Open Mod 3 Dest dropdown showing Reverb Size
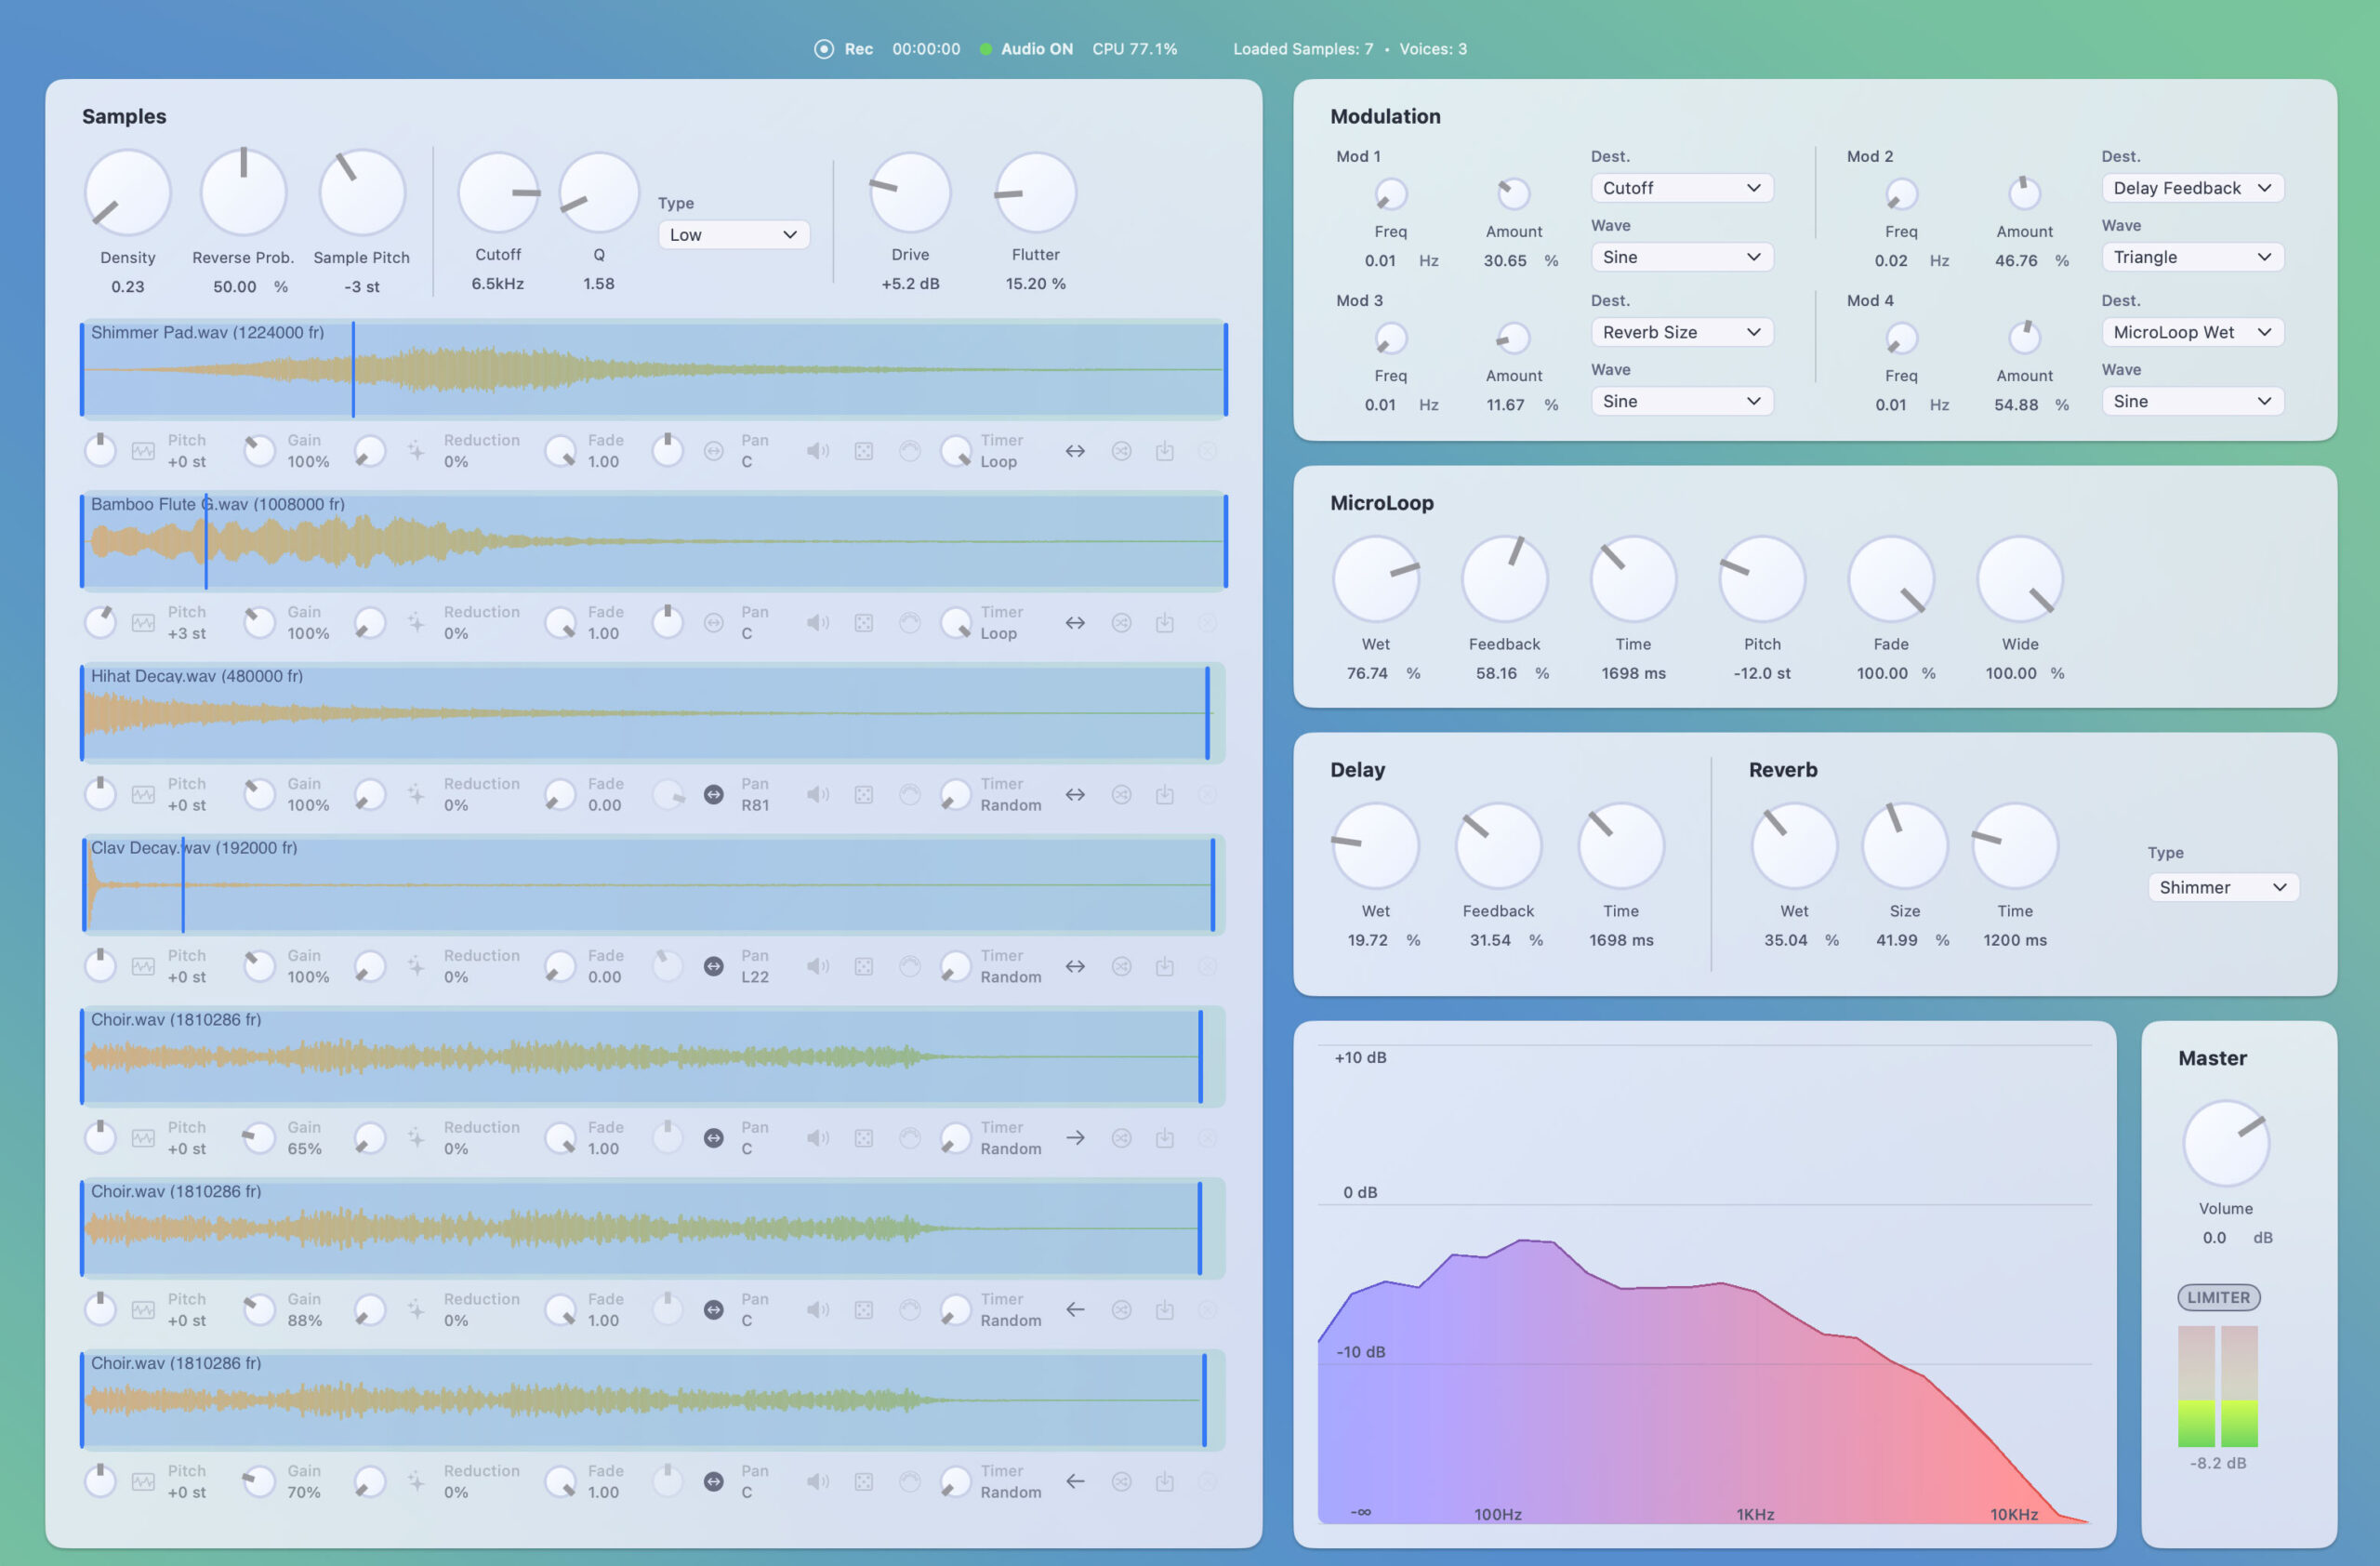This screenshot has width=2380, height=1566. [1682, 332]
